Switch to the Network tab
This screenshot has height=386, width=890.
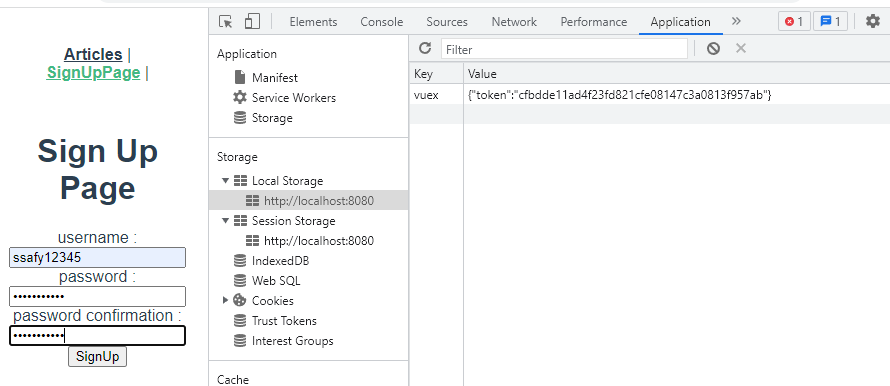coord(514,22)
